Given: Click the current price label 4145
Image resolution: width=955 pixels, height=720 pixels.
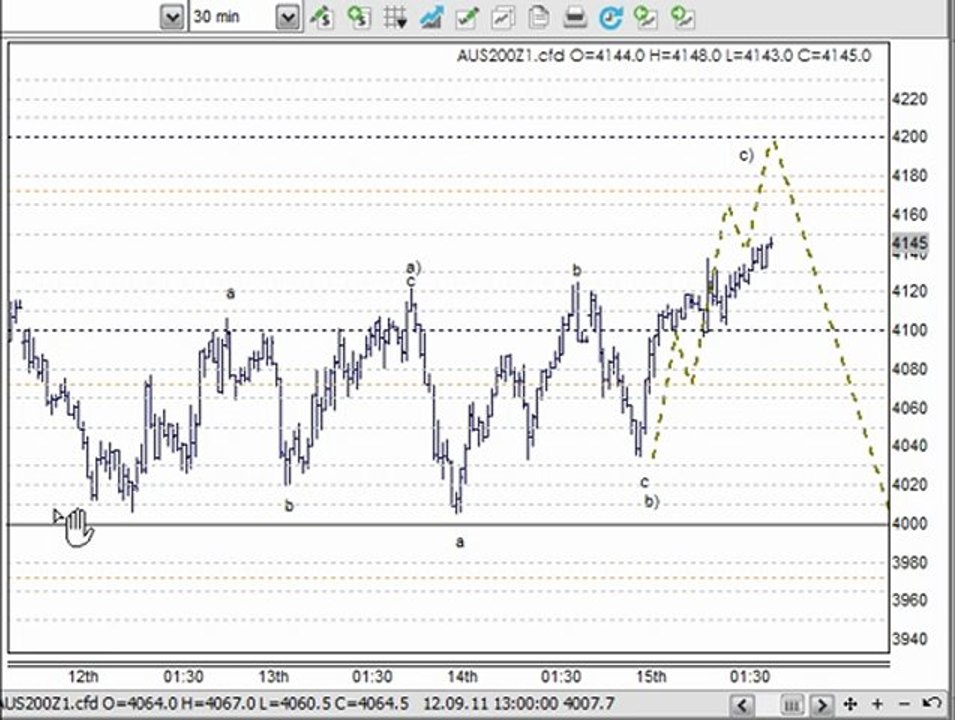Looking at the screenshot, I should pos(909,243).
